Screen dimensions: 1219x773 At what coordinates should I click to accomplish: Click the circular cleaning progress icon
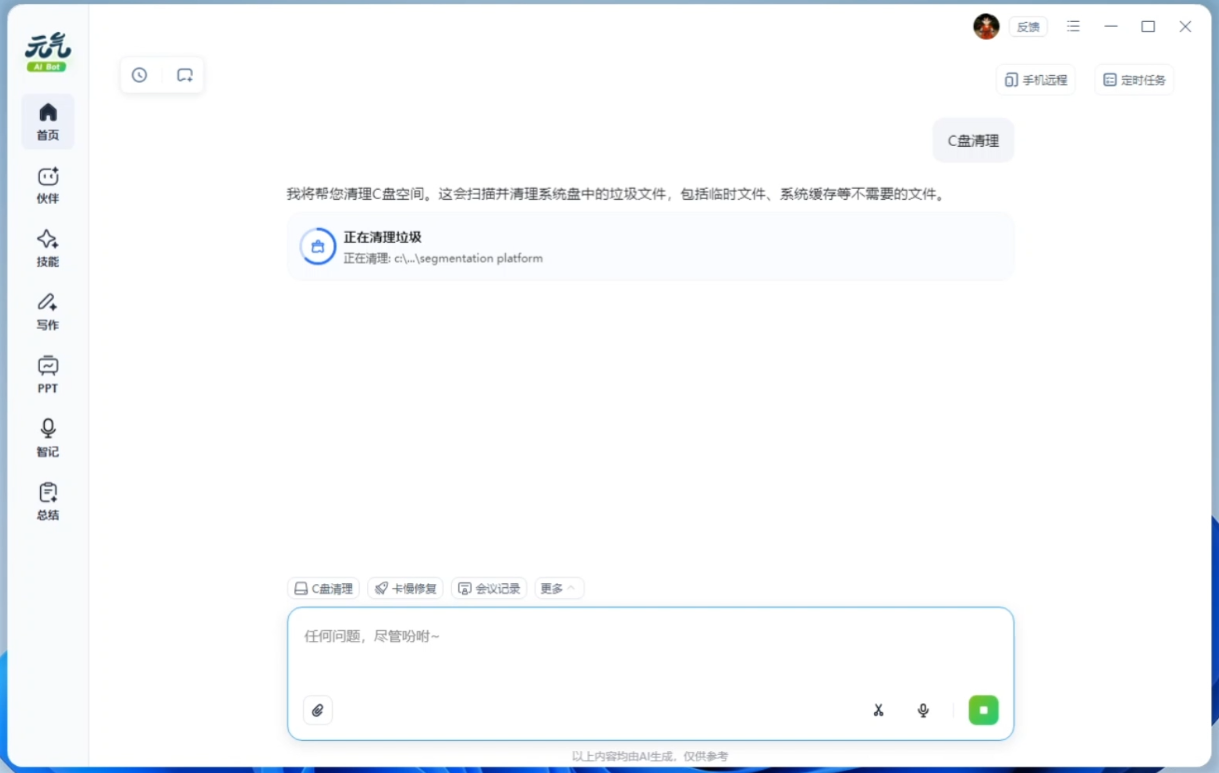(x=318, y=246)
